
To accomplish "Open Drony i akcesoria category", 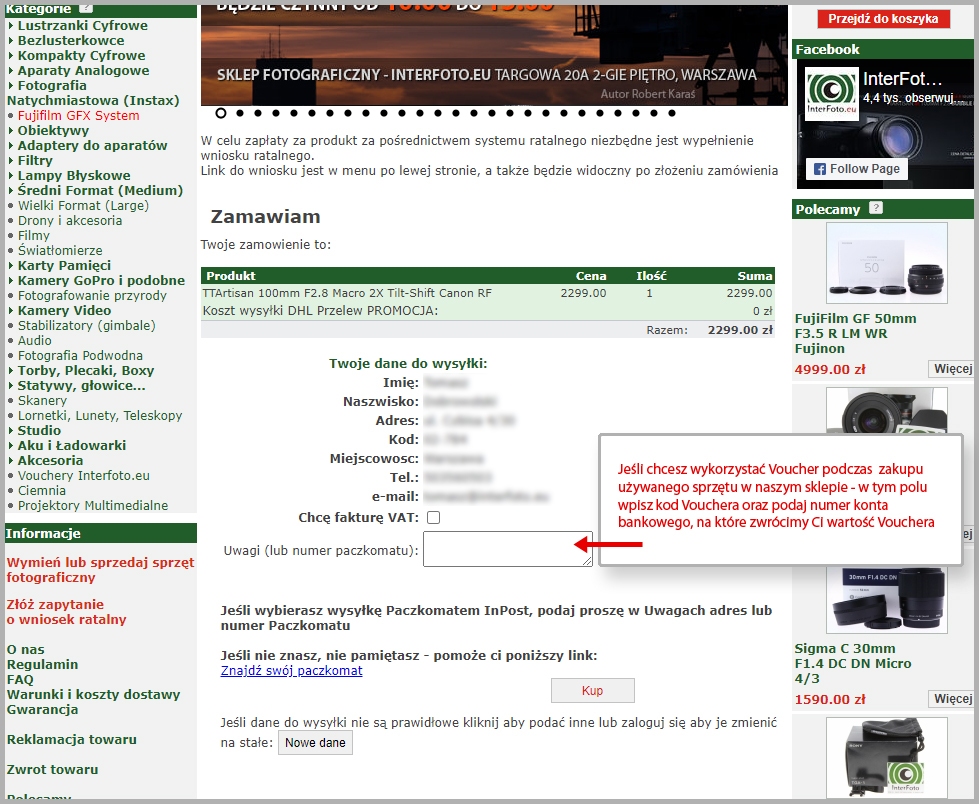I will pyautogui.click(x=70, y=220).
